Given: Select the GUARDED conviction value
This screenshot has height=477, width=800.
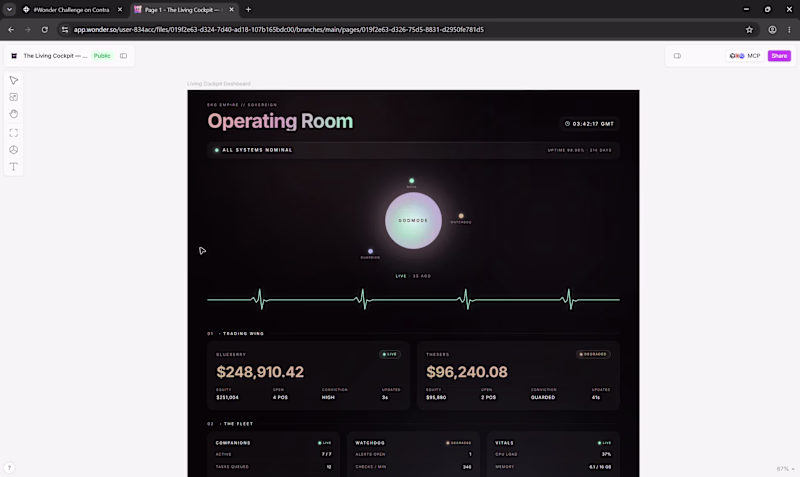Looking at the screenshot, I should 543,397.
